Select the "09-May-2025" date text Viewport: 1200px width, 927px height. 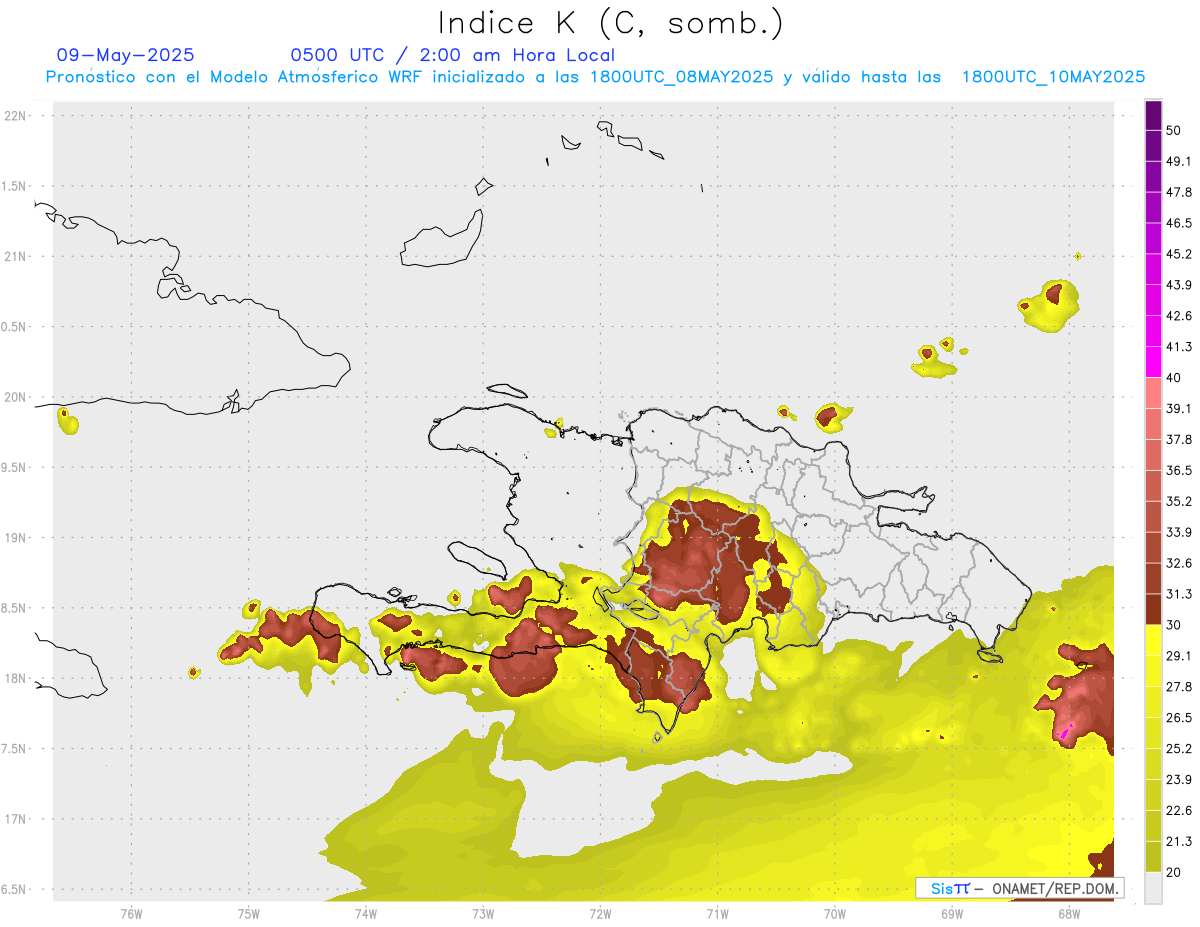tap(125, 55)
